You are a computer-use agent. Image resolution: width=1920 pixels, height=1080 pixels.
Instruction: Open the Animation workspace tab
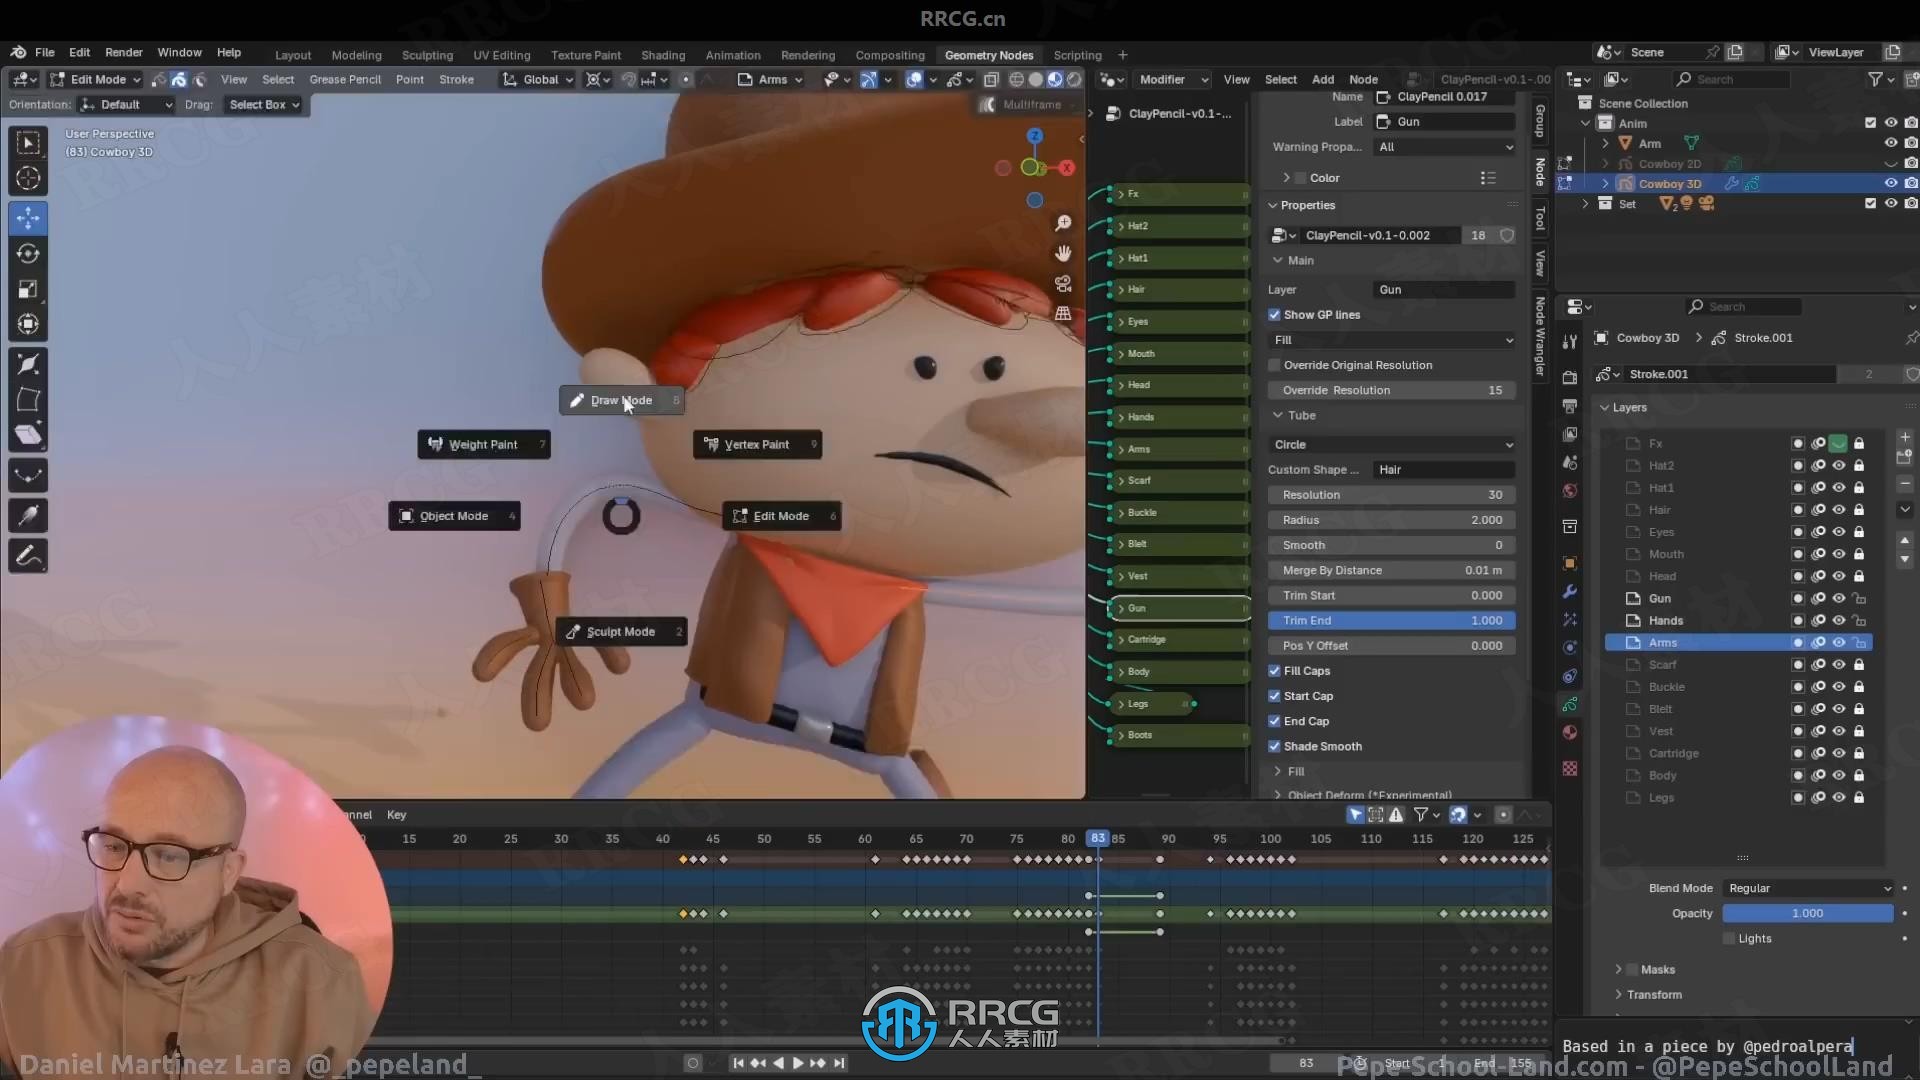click(x=733, y=55)
